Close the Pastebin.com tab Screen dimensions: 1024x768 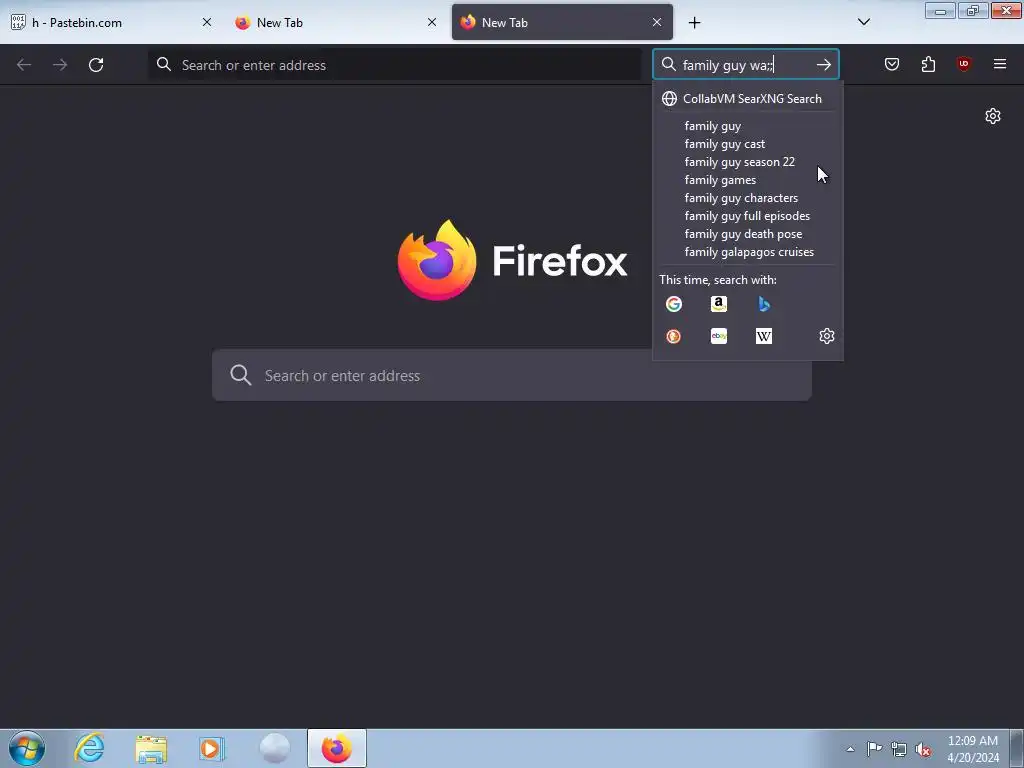pyautogui.click(x=207, y=22)
